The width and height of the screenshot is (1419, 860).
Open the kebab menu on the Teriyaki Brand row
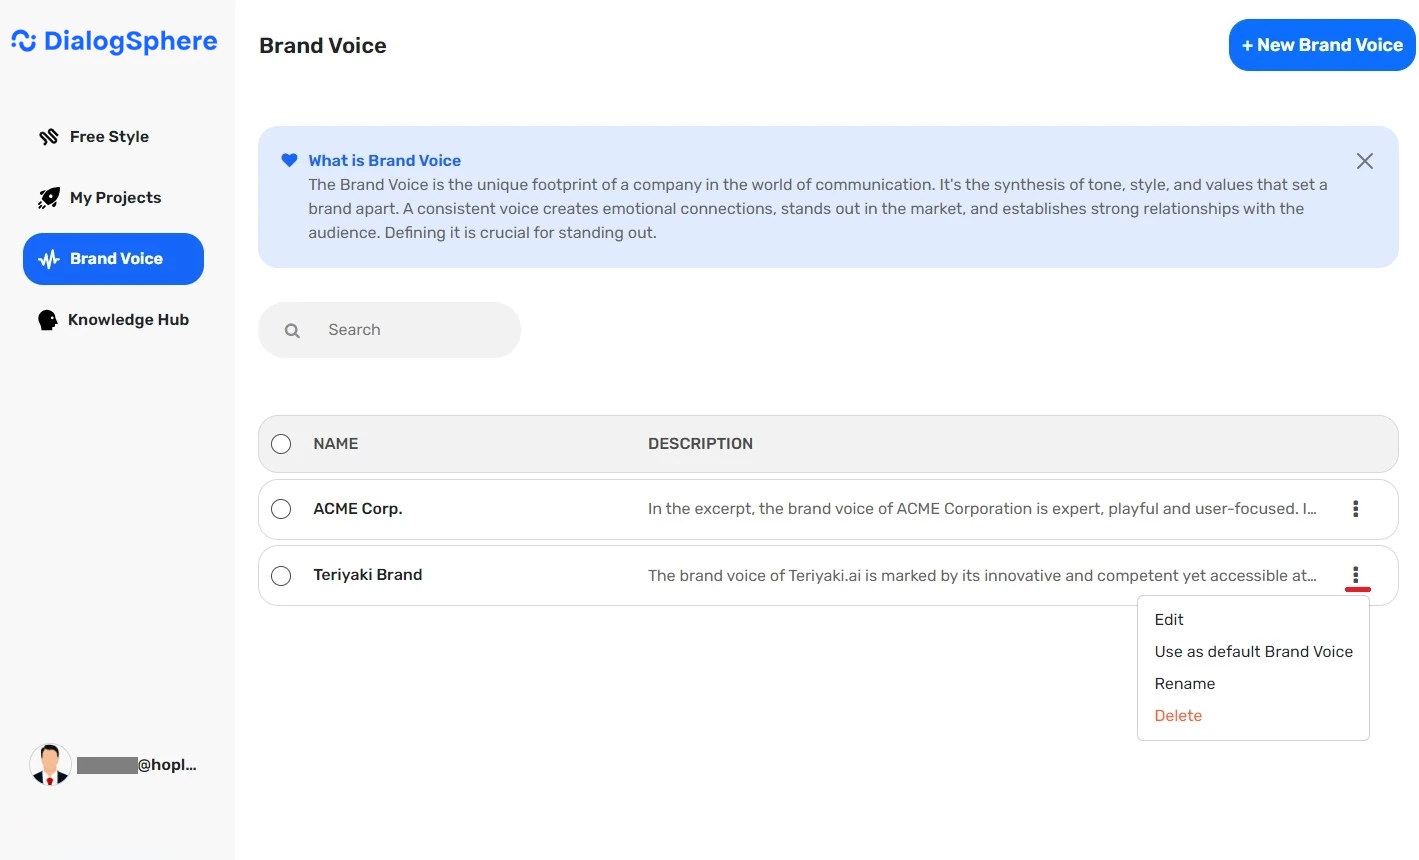pyautogui.click(x=1356, y=575)
